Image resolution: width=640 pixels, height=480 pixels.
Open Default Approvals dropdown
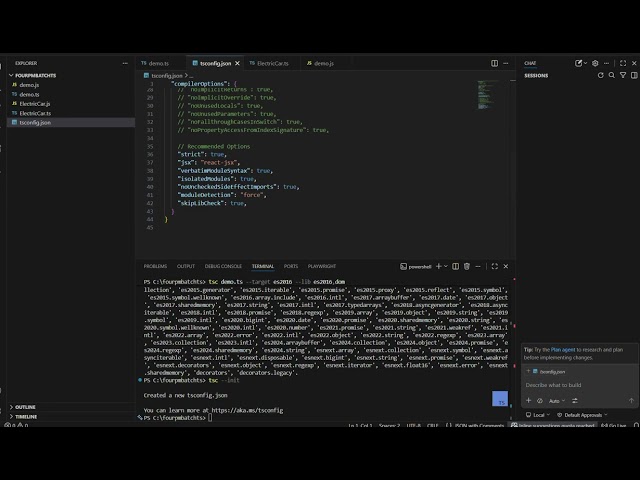pos(582,415)
